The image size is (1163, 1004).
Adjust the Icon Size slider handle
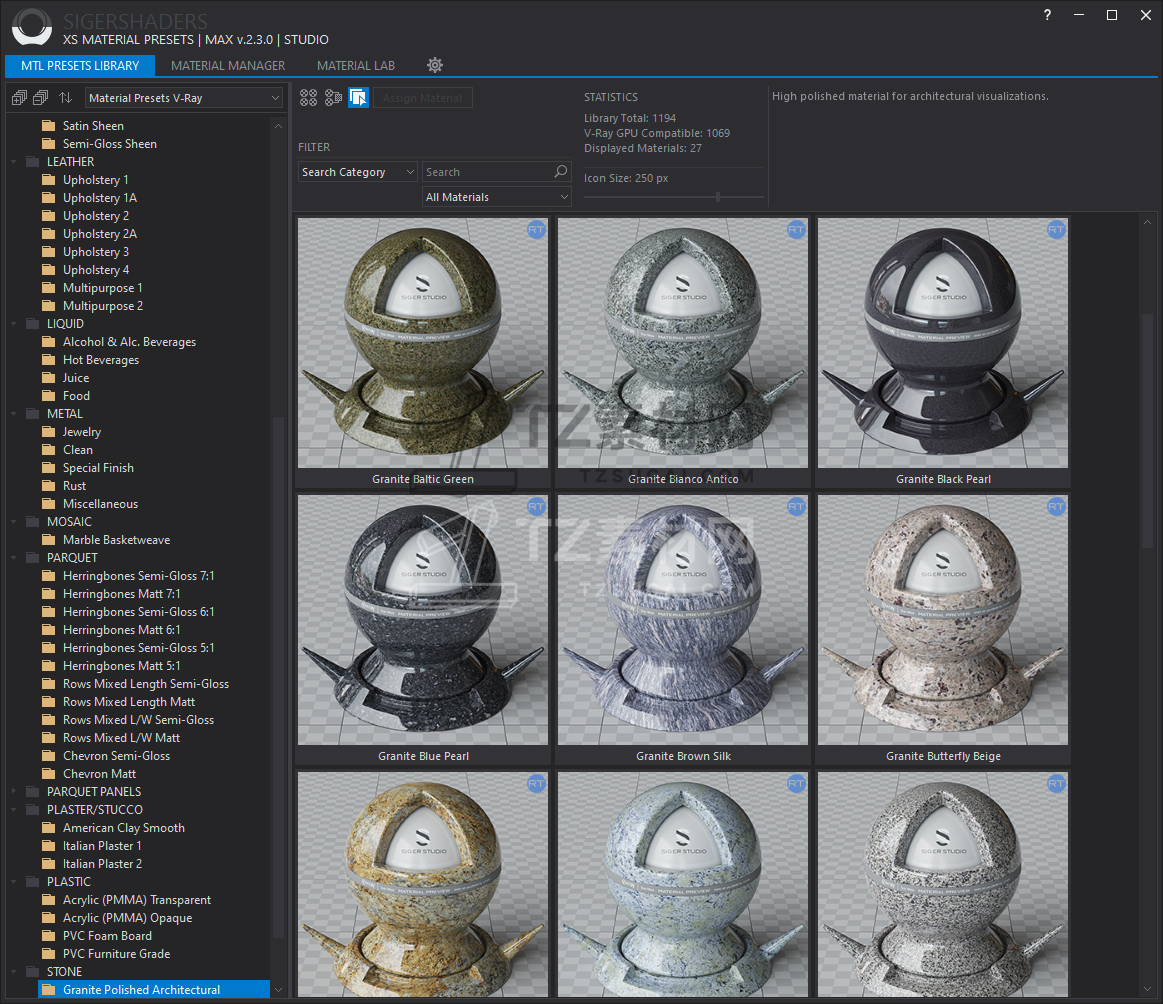pyautogui.click(x=718, y=196)
